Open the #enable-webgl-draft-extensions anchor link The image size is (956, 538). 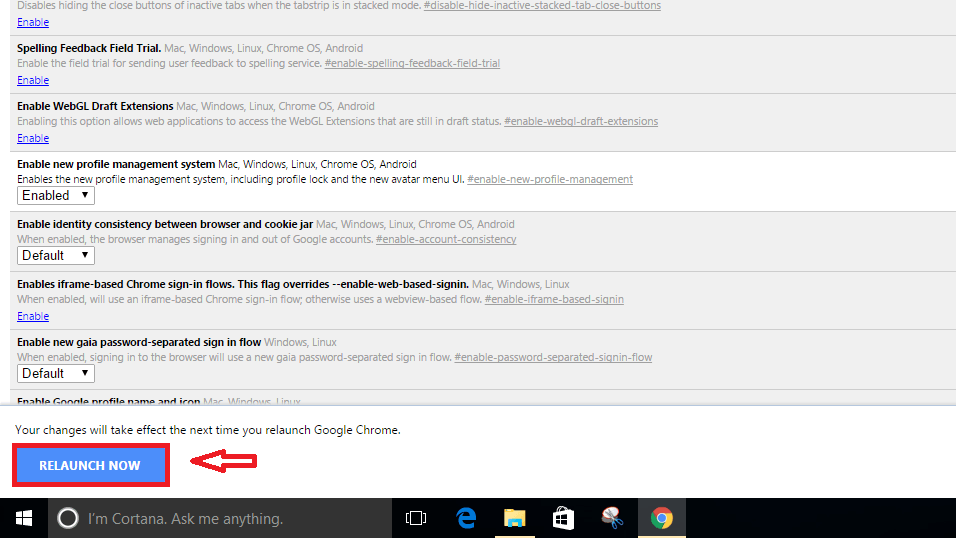[581, 121]
